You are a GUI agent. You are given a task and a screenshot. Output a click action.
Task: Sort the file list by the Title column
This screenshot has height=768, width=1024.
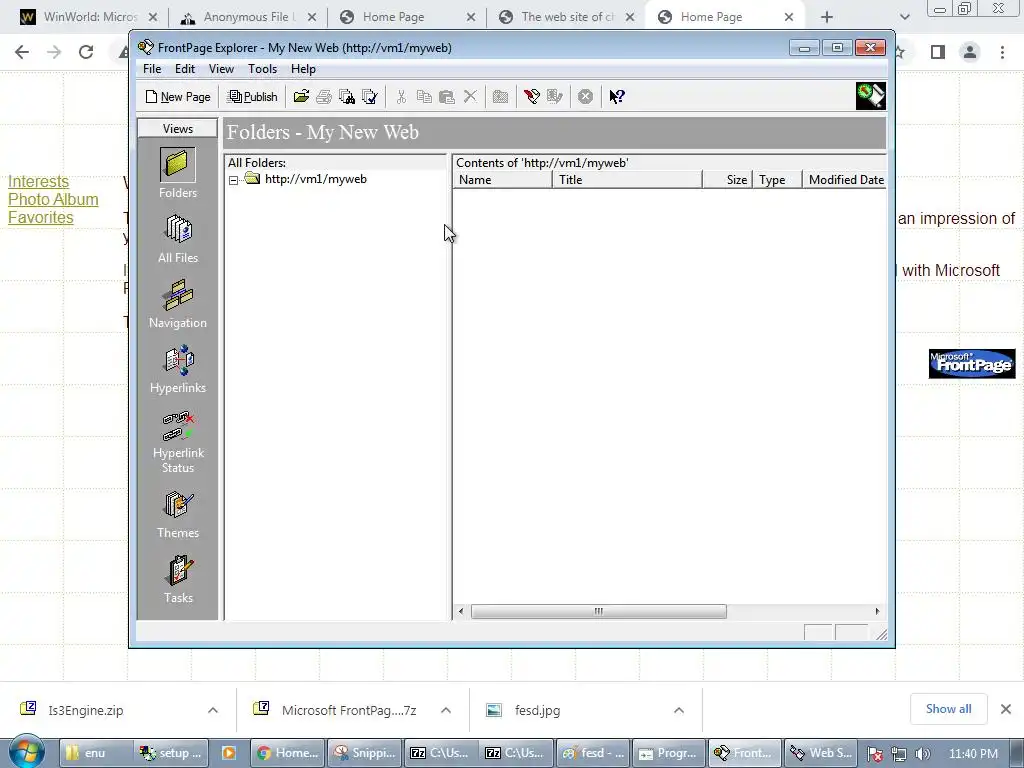tap(627, 180)
